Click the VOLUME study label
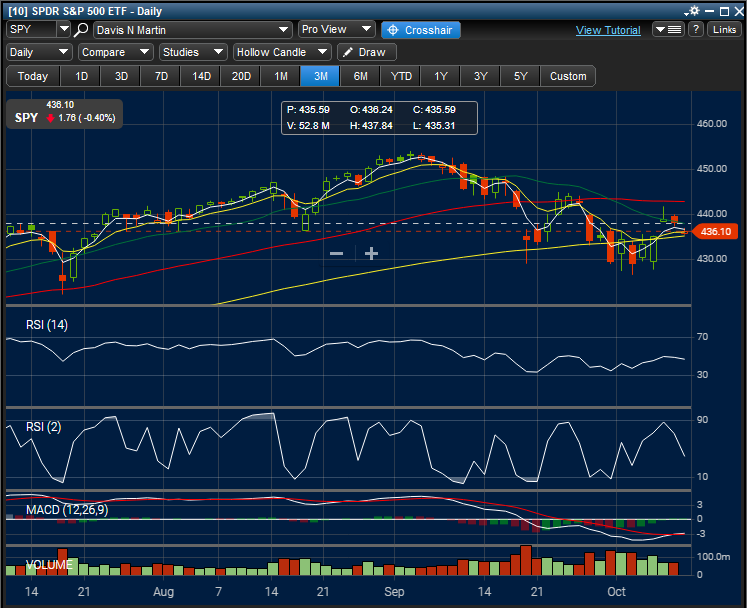 (x=49, y=565)
